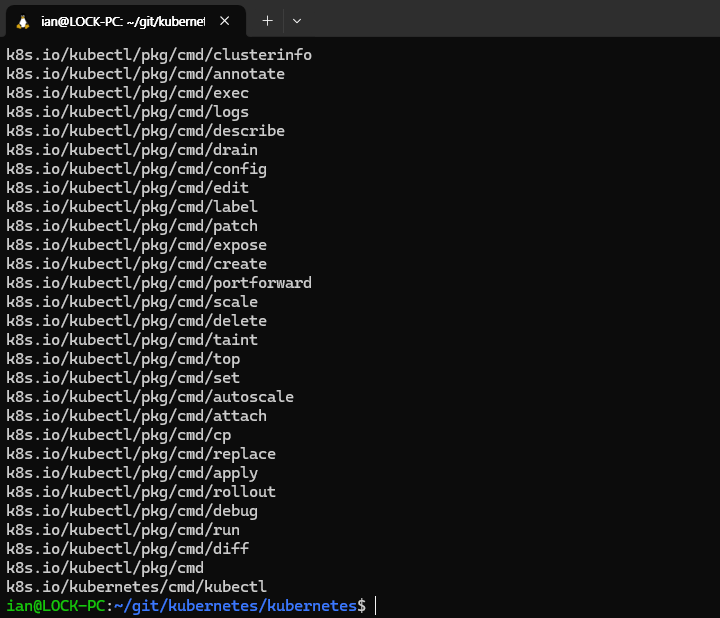The height and width of the screenshot is (618, 720).
Task: Click the line ending in cmd/taint
Action: pos(132,340)
